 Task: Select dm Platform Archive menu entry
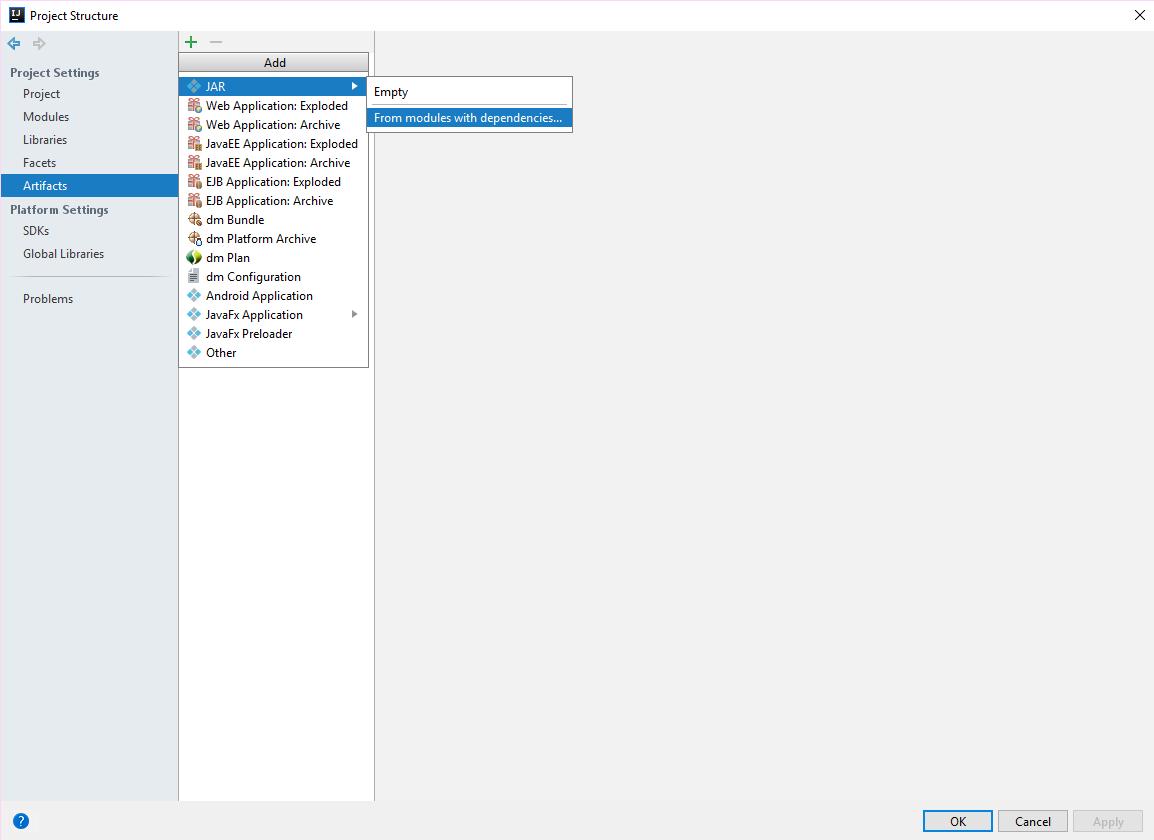click(x=273, y=239)
